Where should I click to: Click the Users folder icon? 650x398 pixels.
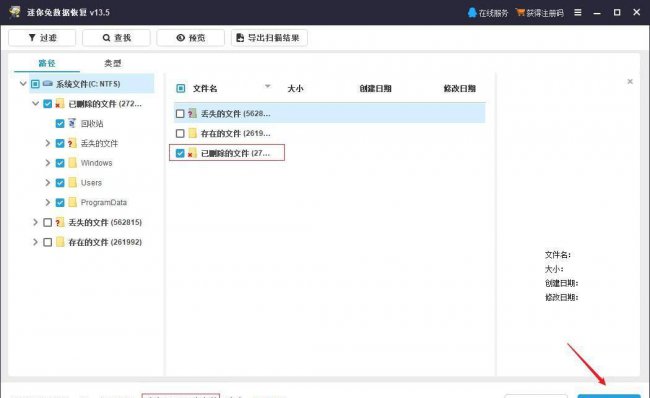(73, 182)
